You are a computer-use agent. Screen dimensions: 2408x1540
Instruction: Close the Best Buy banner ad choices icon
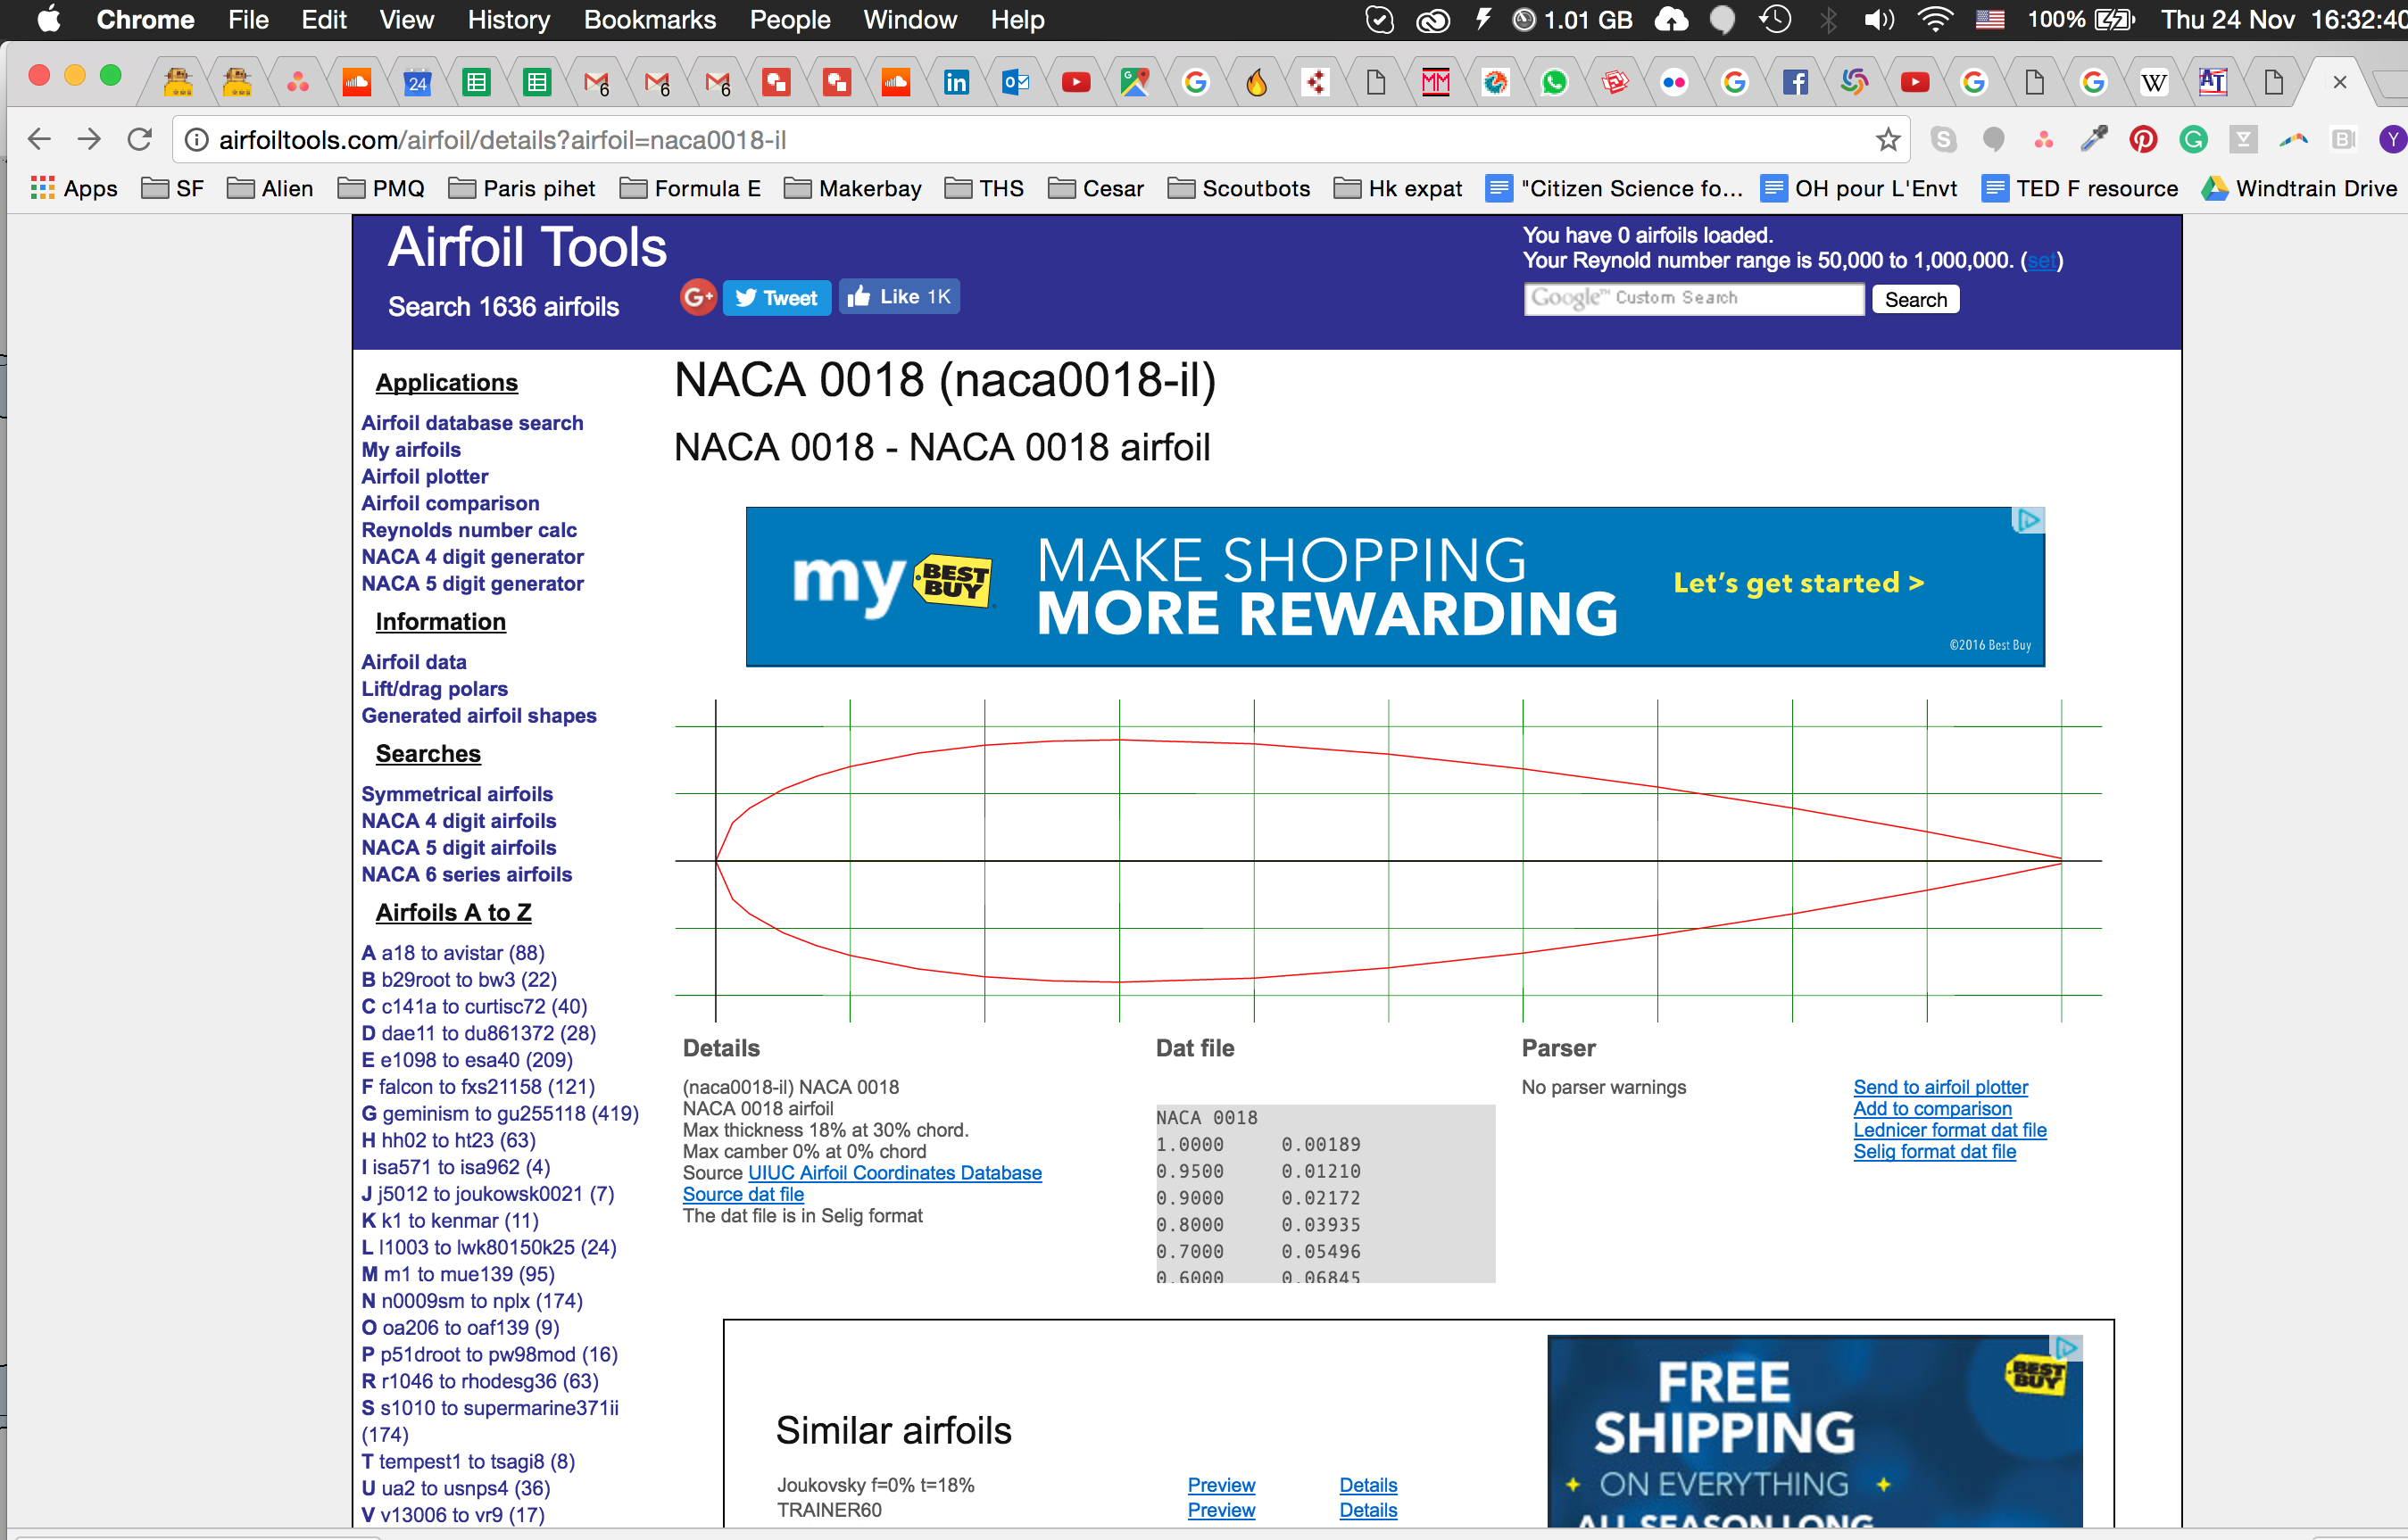point(2028,520)
